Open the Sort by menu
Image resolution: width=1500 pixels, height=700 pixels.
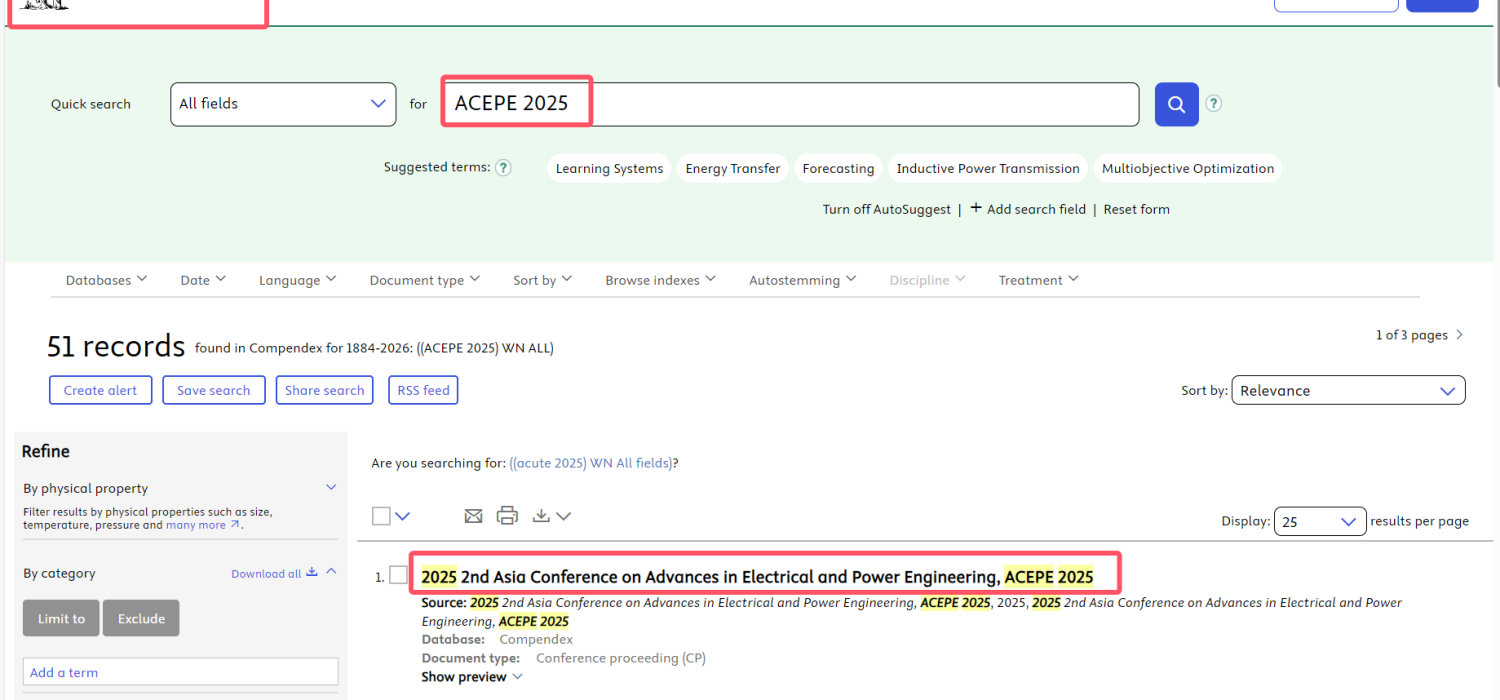pyautogui.click(x=542, y=280)
